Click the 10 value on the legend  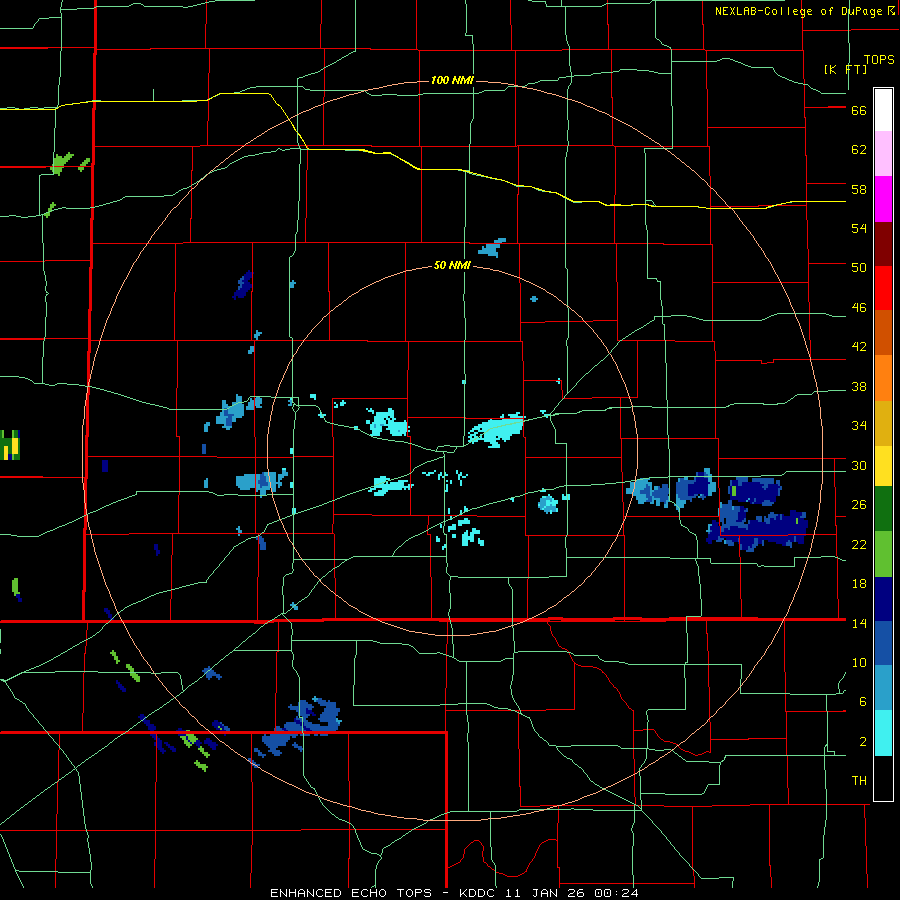(859, 662)
